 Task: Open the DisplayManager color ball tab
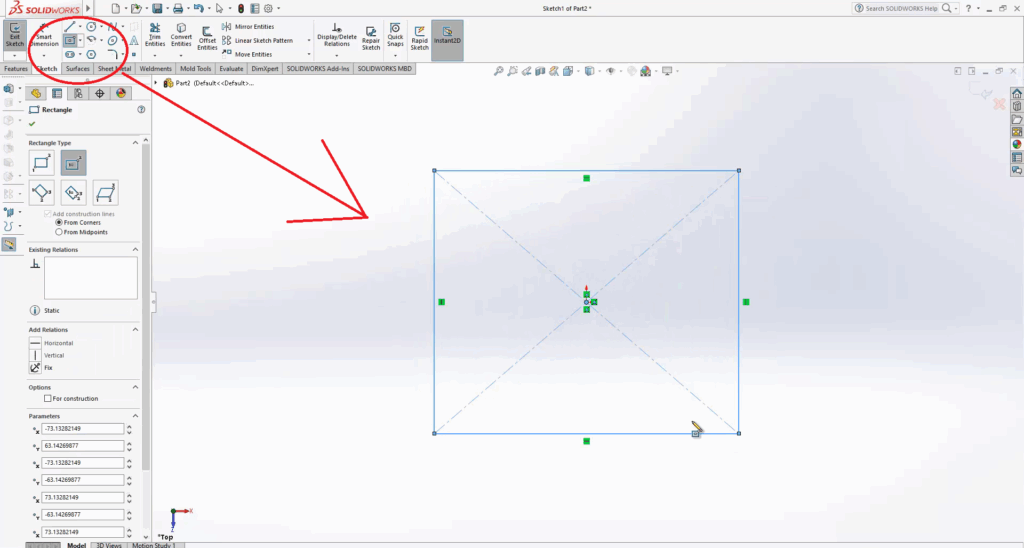(120, 93)
